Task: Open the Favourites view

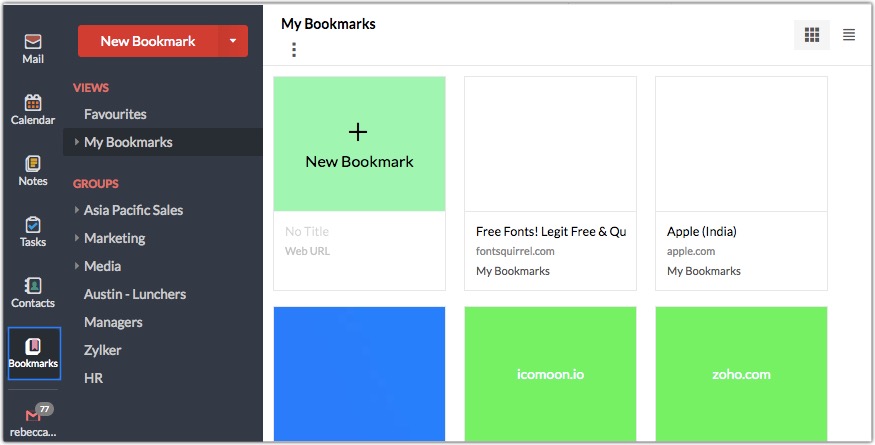Action: (x=115, y=114)
